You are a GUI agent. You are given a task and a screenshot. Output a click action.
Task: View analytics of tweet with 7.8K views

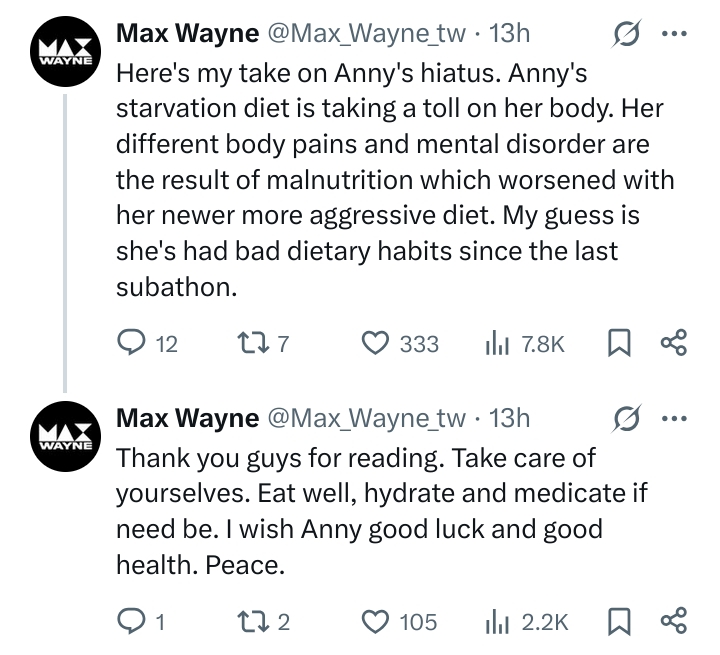[x=497, y=343]
